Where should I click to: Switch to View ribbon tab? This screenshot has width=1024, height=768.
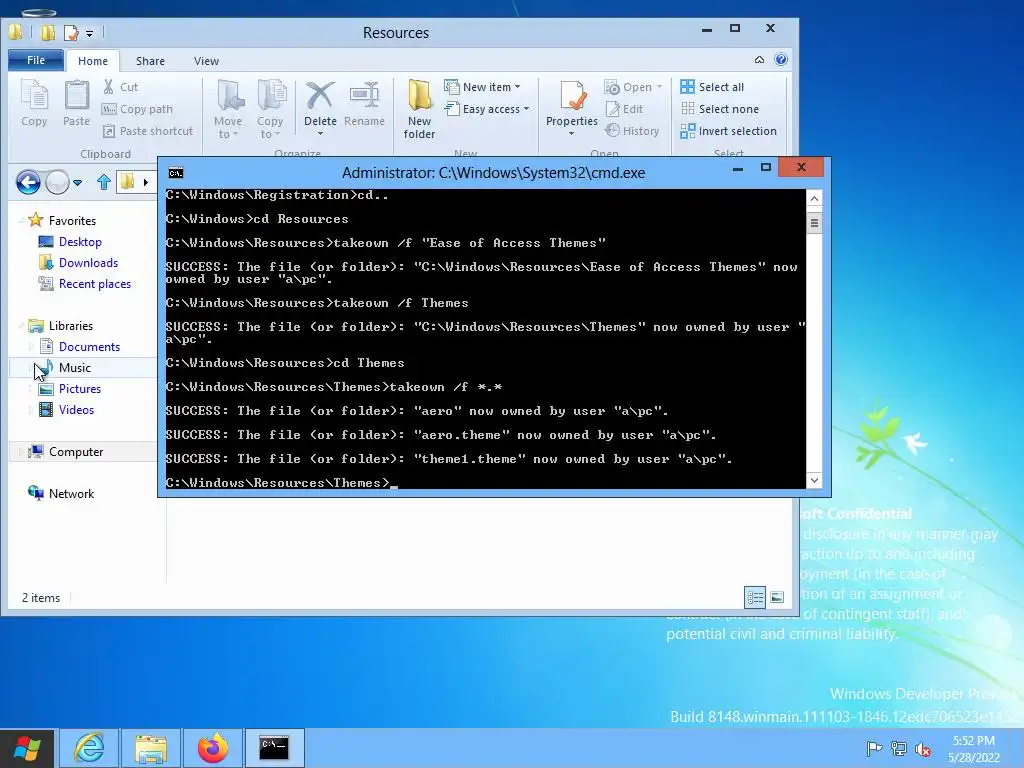206,61
